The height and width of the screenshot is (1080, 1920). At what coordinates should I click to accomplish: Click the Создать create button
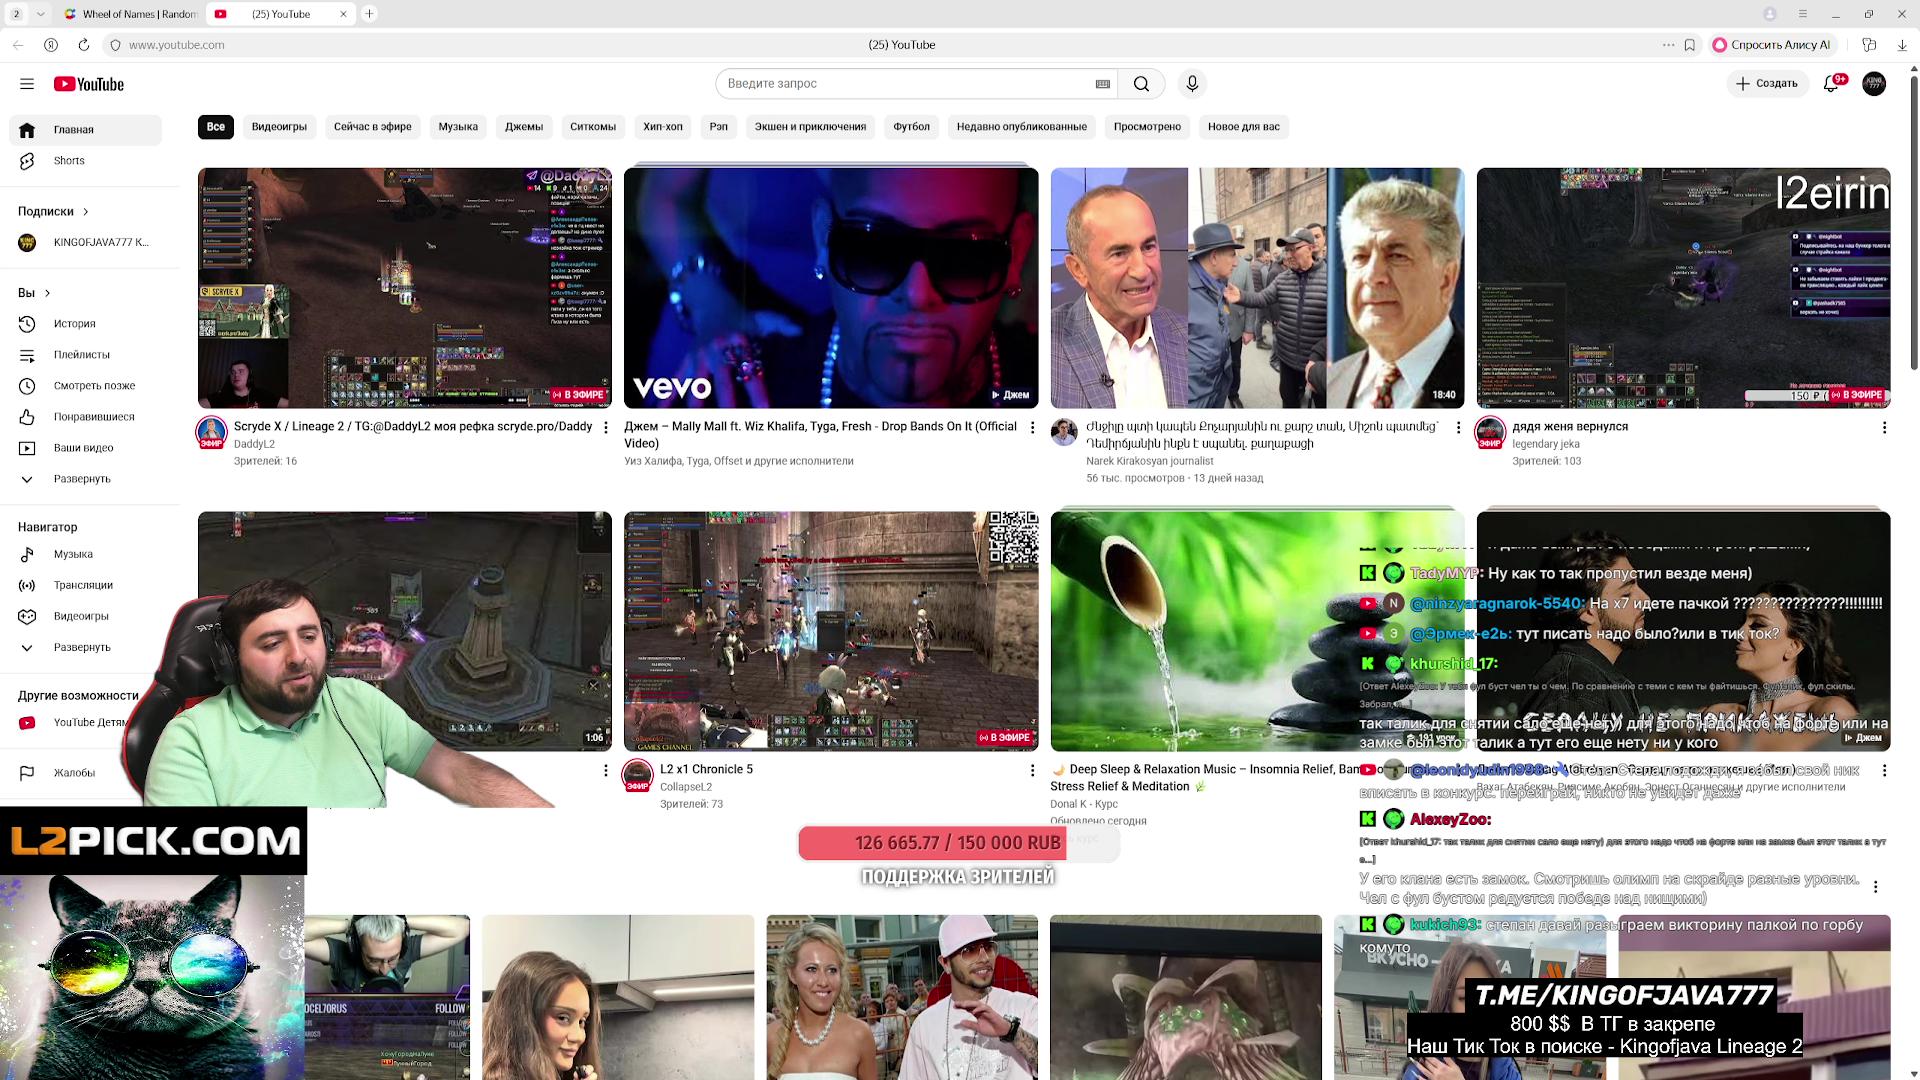1767,84
